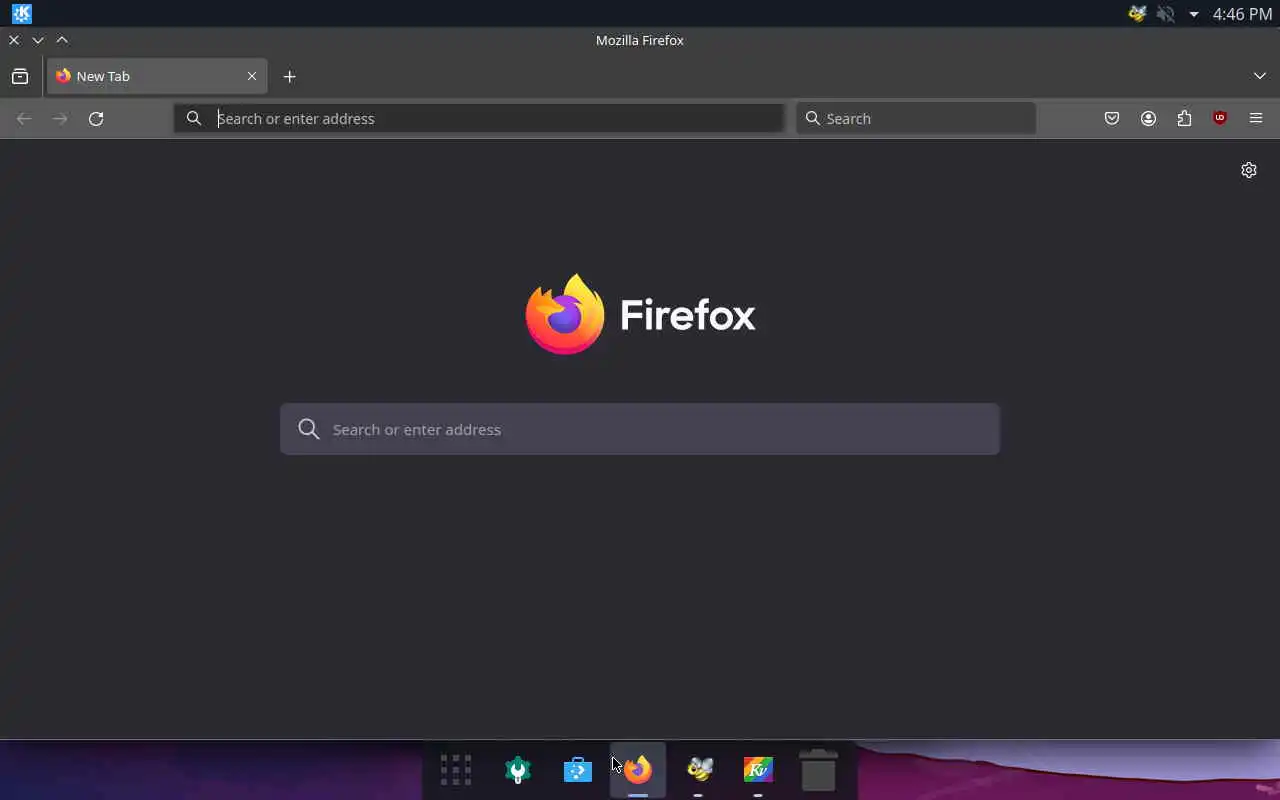Open the clock showing 4:46 PM

[x=1242, y=14]
